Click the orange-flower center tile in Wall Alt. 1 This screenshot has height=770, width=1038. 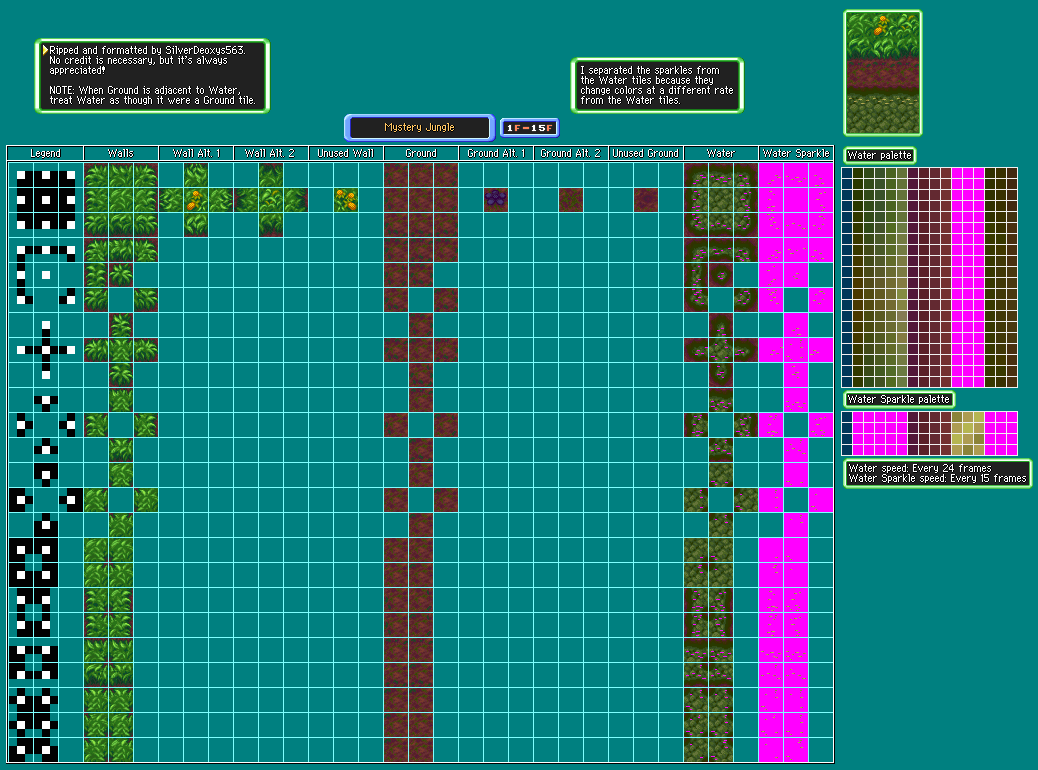(x=195, y=200)
